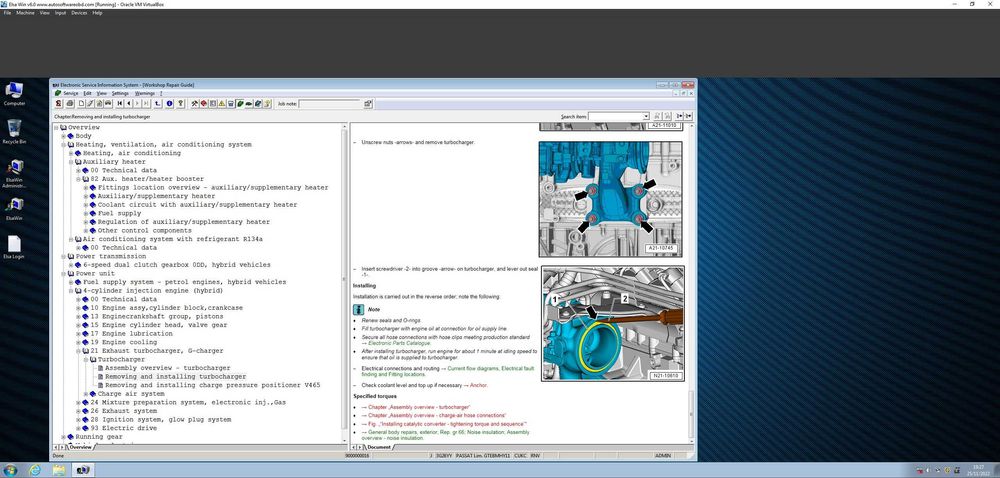Open Assembly overview - charge-air hose connections link
Viewport: 1000px width, 478px height.
click(437, 415)
